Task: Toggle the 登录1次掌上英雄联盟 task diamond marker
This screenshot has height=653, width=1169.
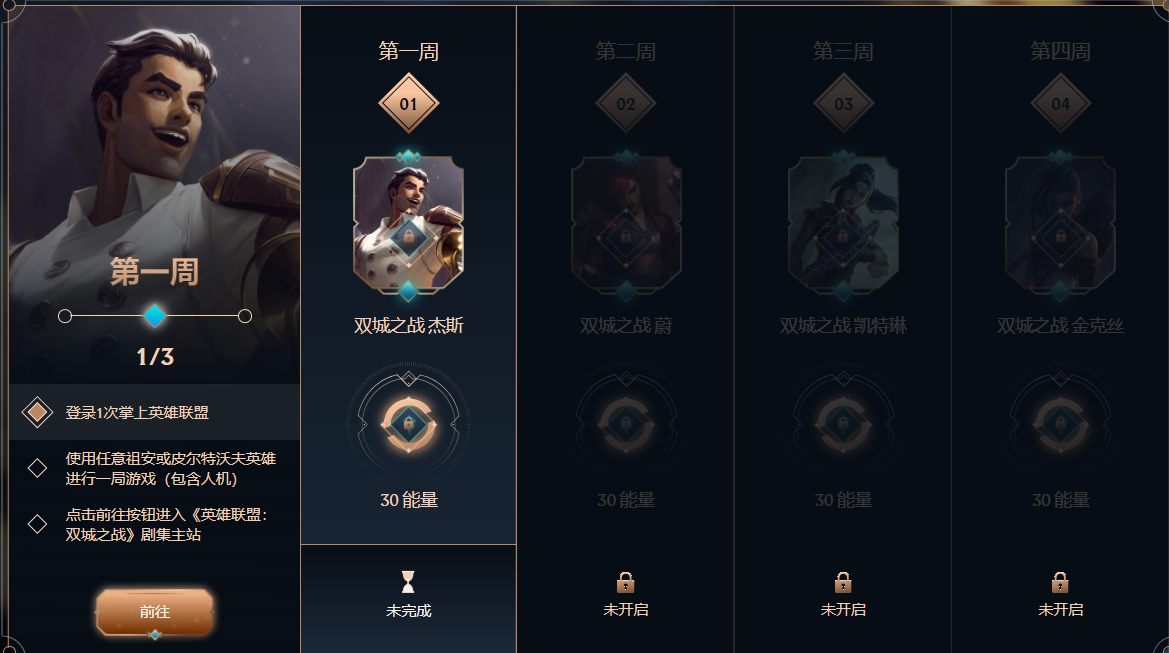Action: (x=37, y=412)
